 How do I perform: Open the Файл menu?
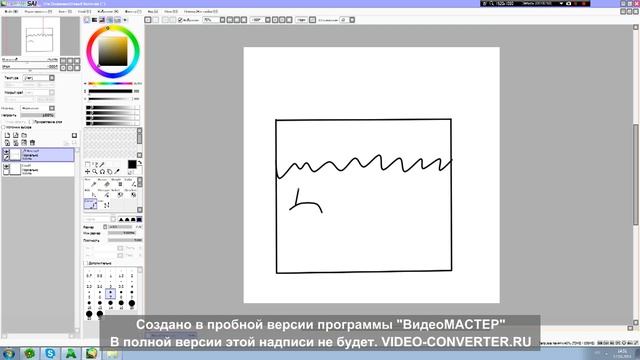point(10,11)
